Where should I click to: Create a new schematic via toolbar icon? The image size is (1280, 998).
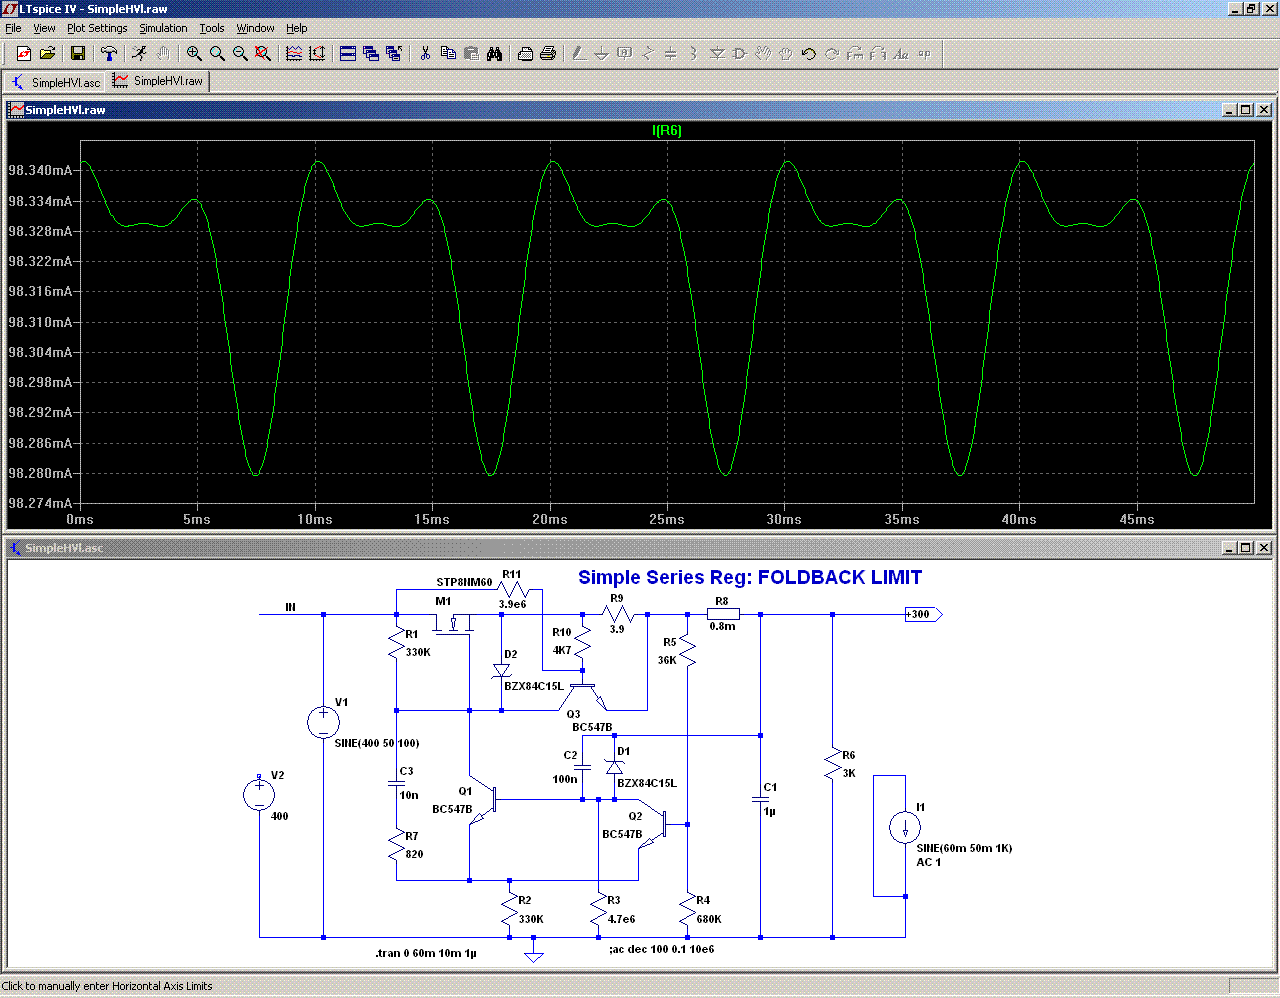(24, 53)
